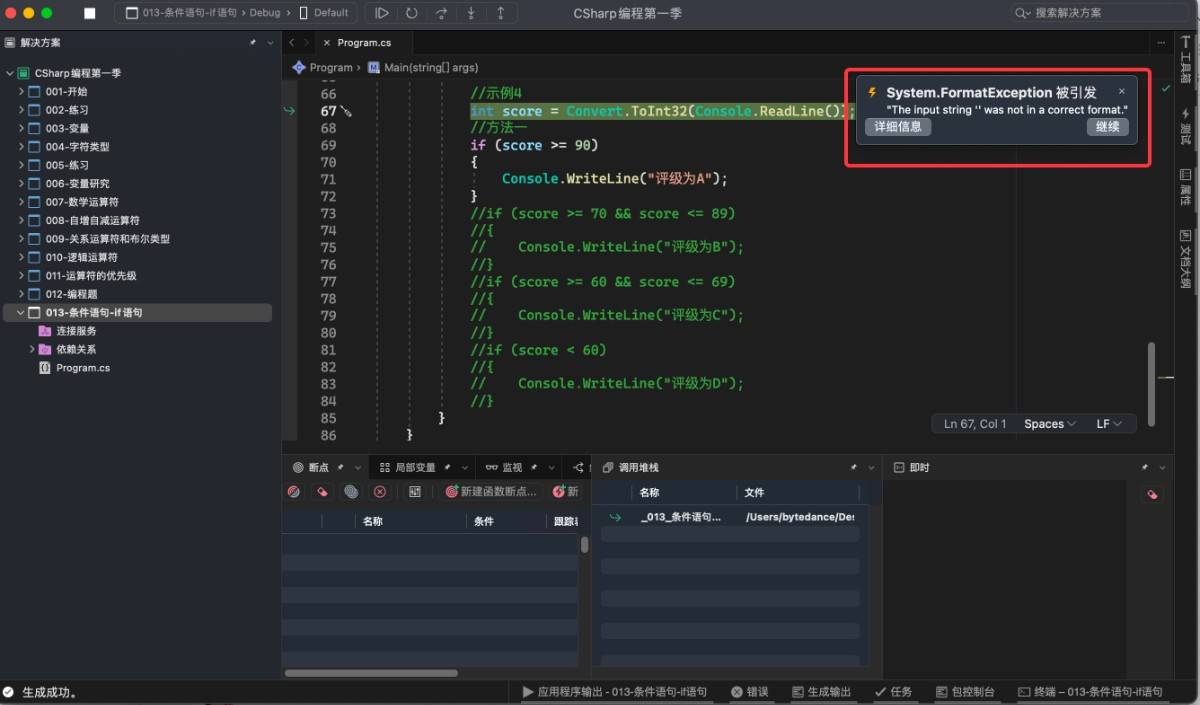Step over the current line
The height and width of the screenshot is (705, 1200).
coord(441,13)
